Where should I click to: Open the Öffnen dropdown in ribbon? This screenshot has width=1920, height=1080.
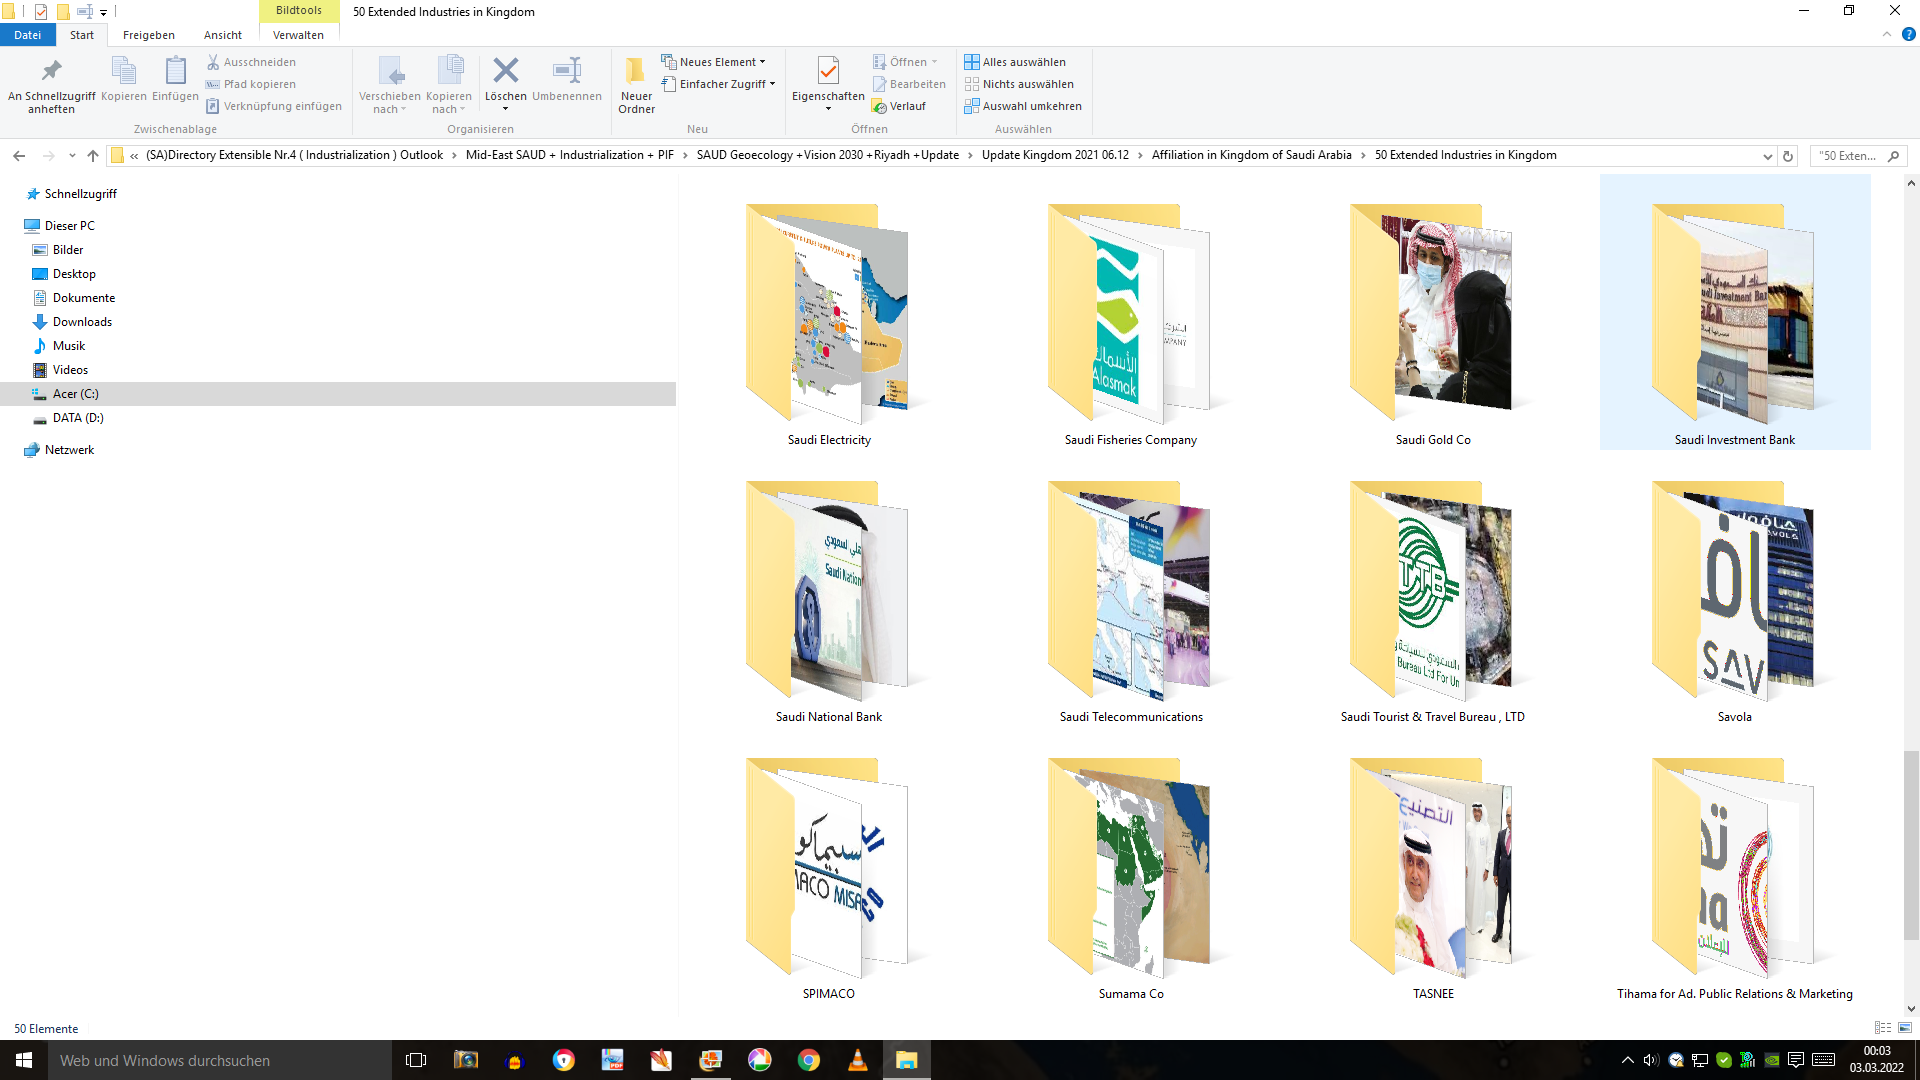(x=905, y=62)
